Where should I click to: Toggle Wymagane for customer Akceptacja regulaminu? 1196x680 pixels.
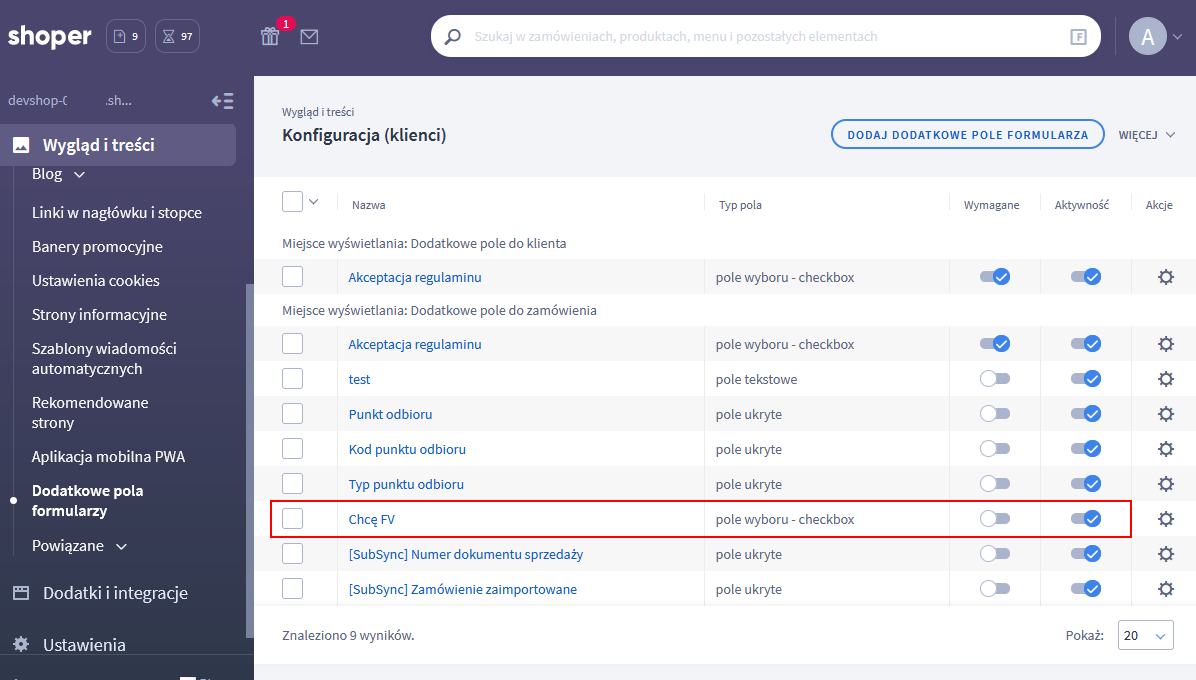(995, 277)
